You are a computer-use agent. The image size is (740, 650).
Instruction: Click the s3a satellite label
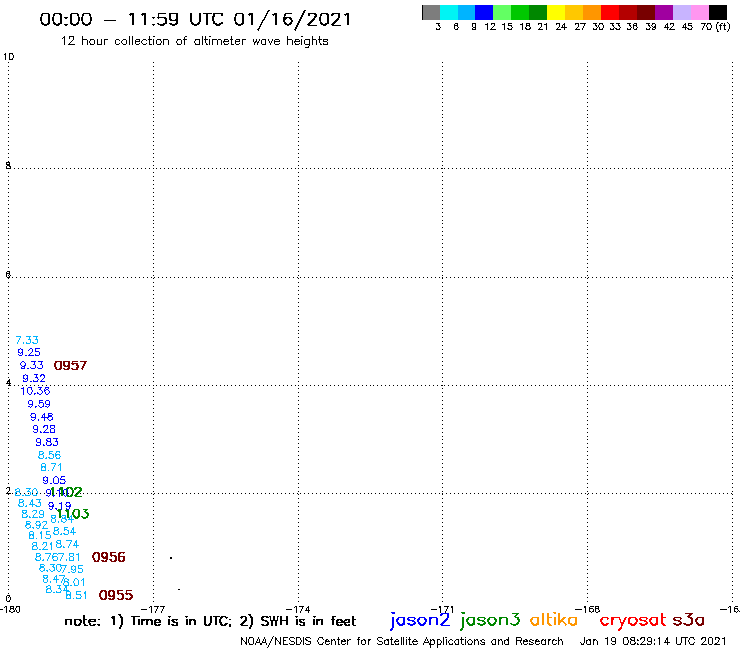688,620
